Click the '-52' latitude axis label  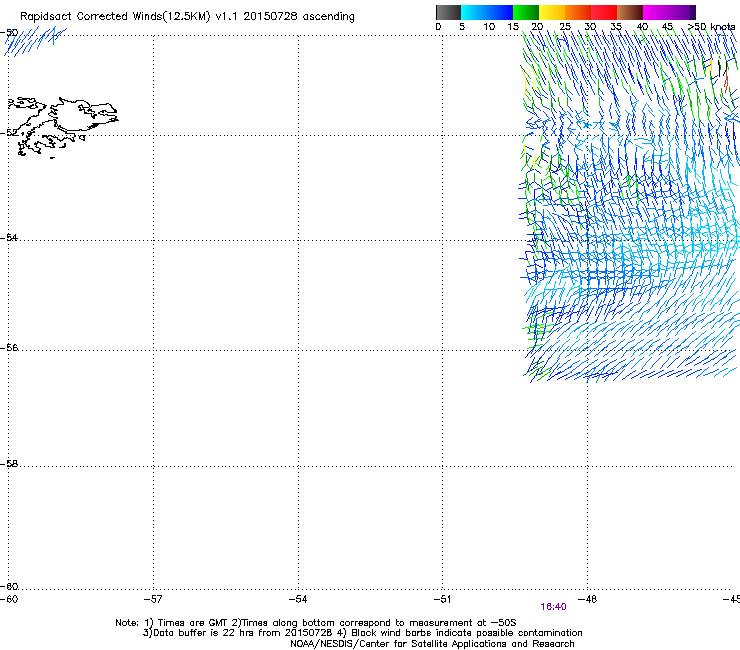point(9,133)
